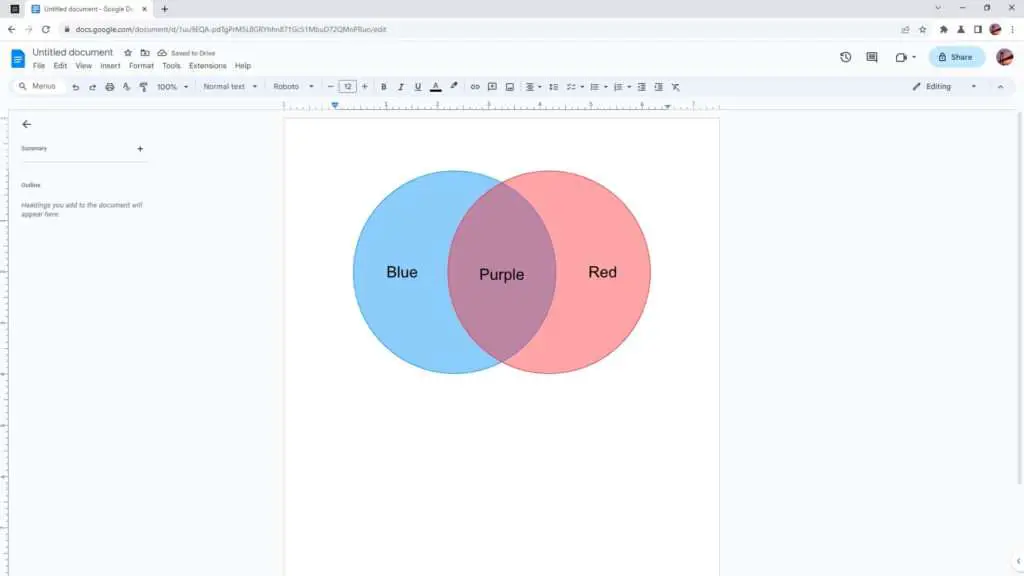Viewport: 1024px width, 576px height.
Task: Insert a comment from the toolbar
Action: 491,87
